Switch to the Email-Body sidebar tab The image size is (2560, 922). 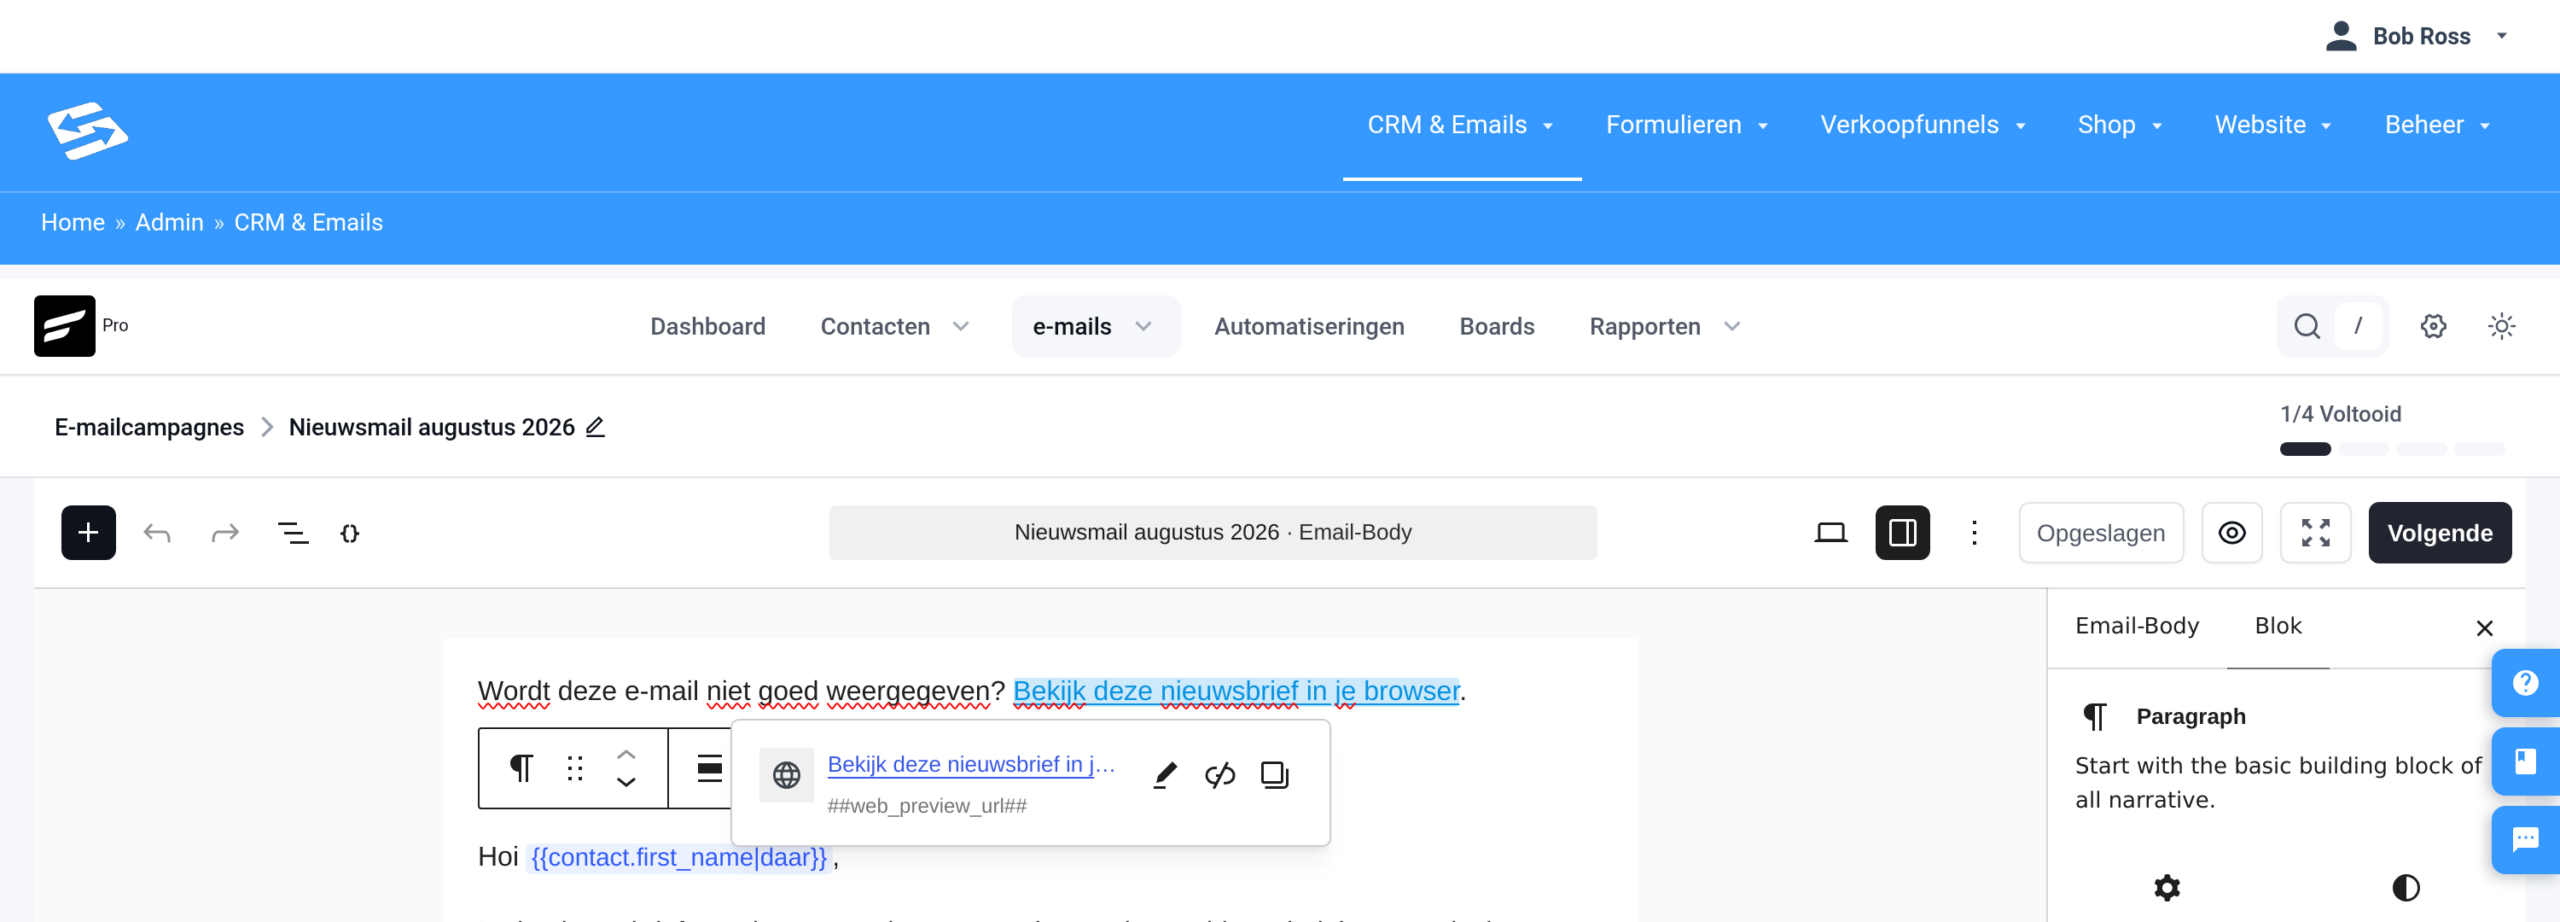pos(2137,626)
